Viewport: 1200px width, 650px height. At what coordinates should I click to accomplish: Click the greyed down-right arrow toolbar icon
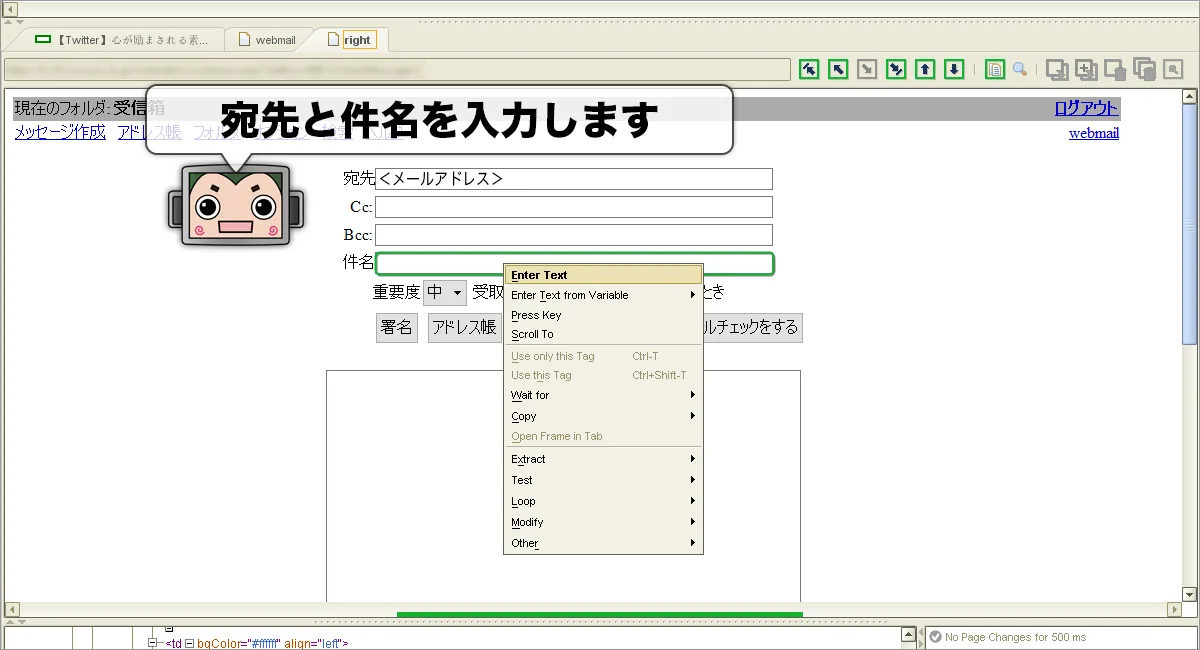tap(868, 69)
